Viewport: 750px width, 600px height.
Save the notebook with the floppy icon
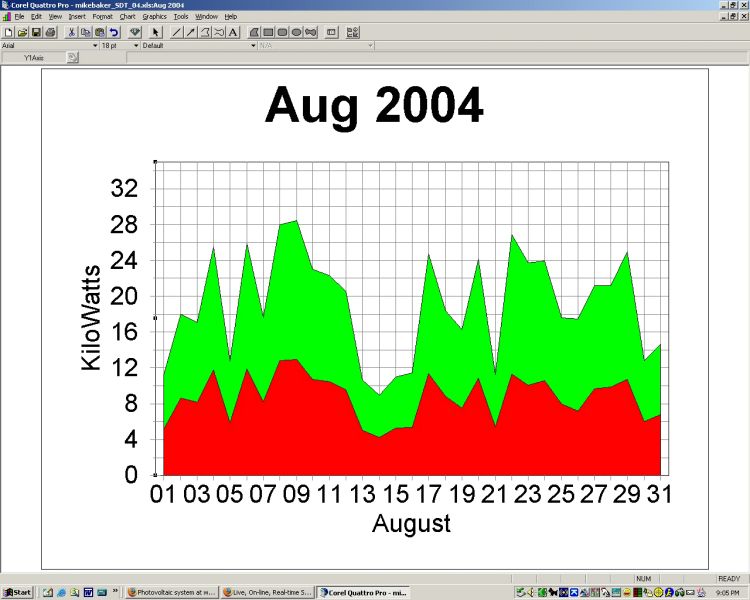(36, 32)
